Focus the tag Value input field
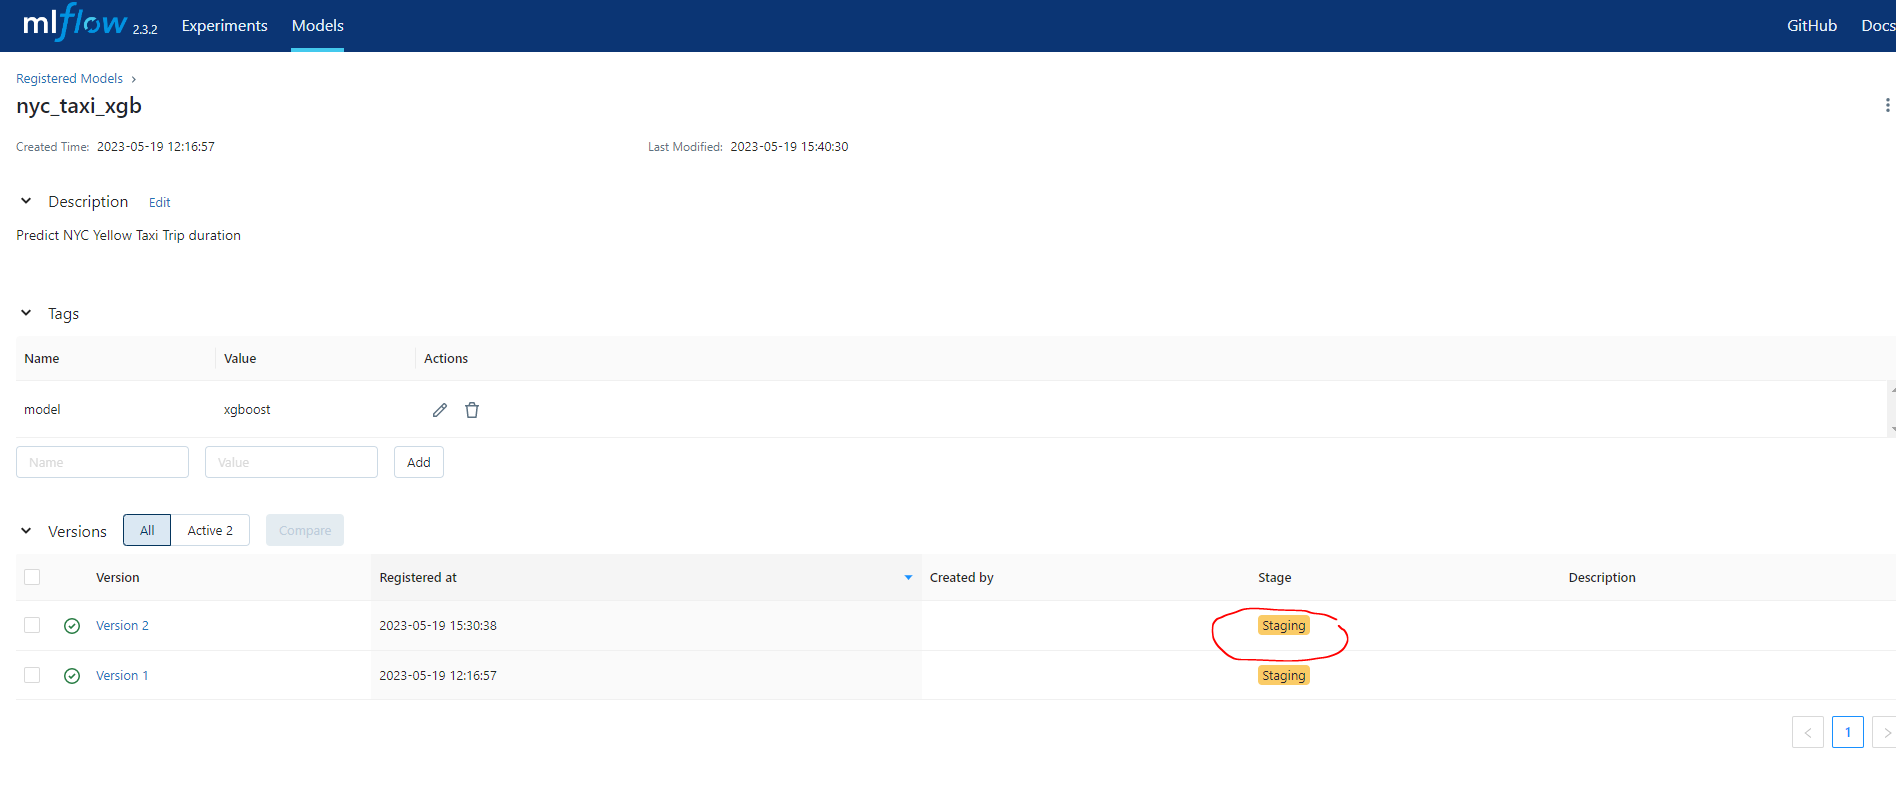Viewport: 1896px width, 791px height. point(291,462)
